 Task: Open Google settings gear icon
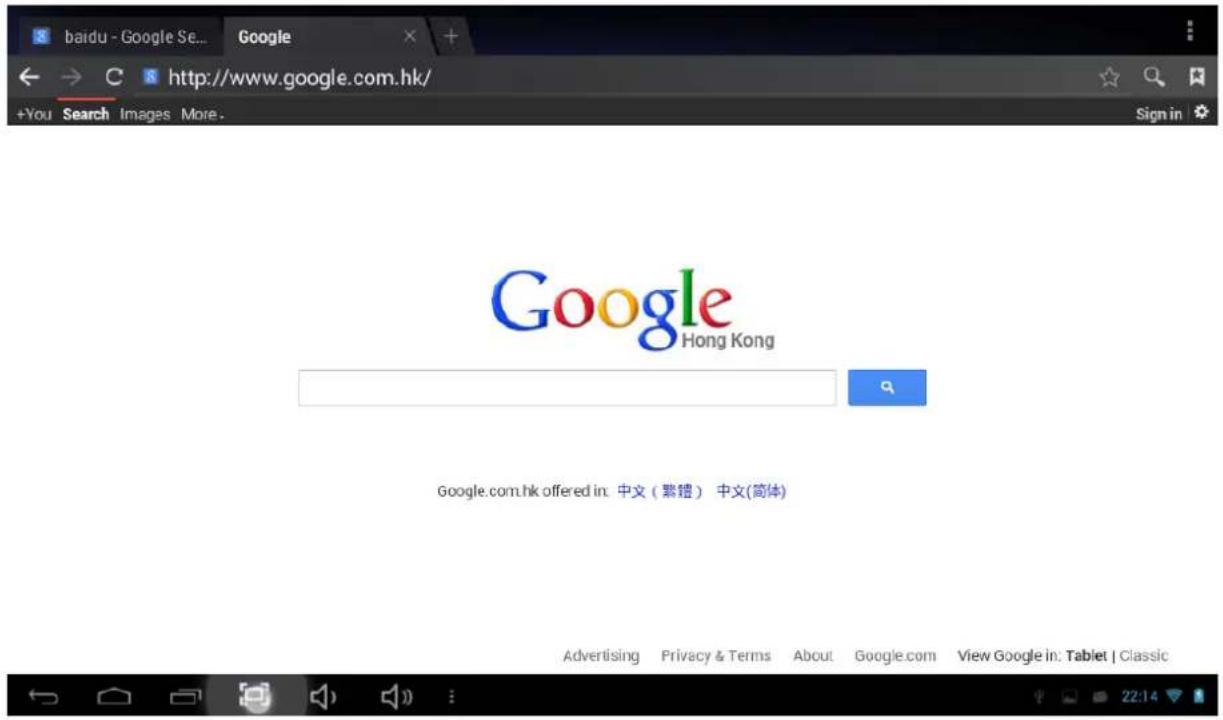(x=1200, y=114)
